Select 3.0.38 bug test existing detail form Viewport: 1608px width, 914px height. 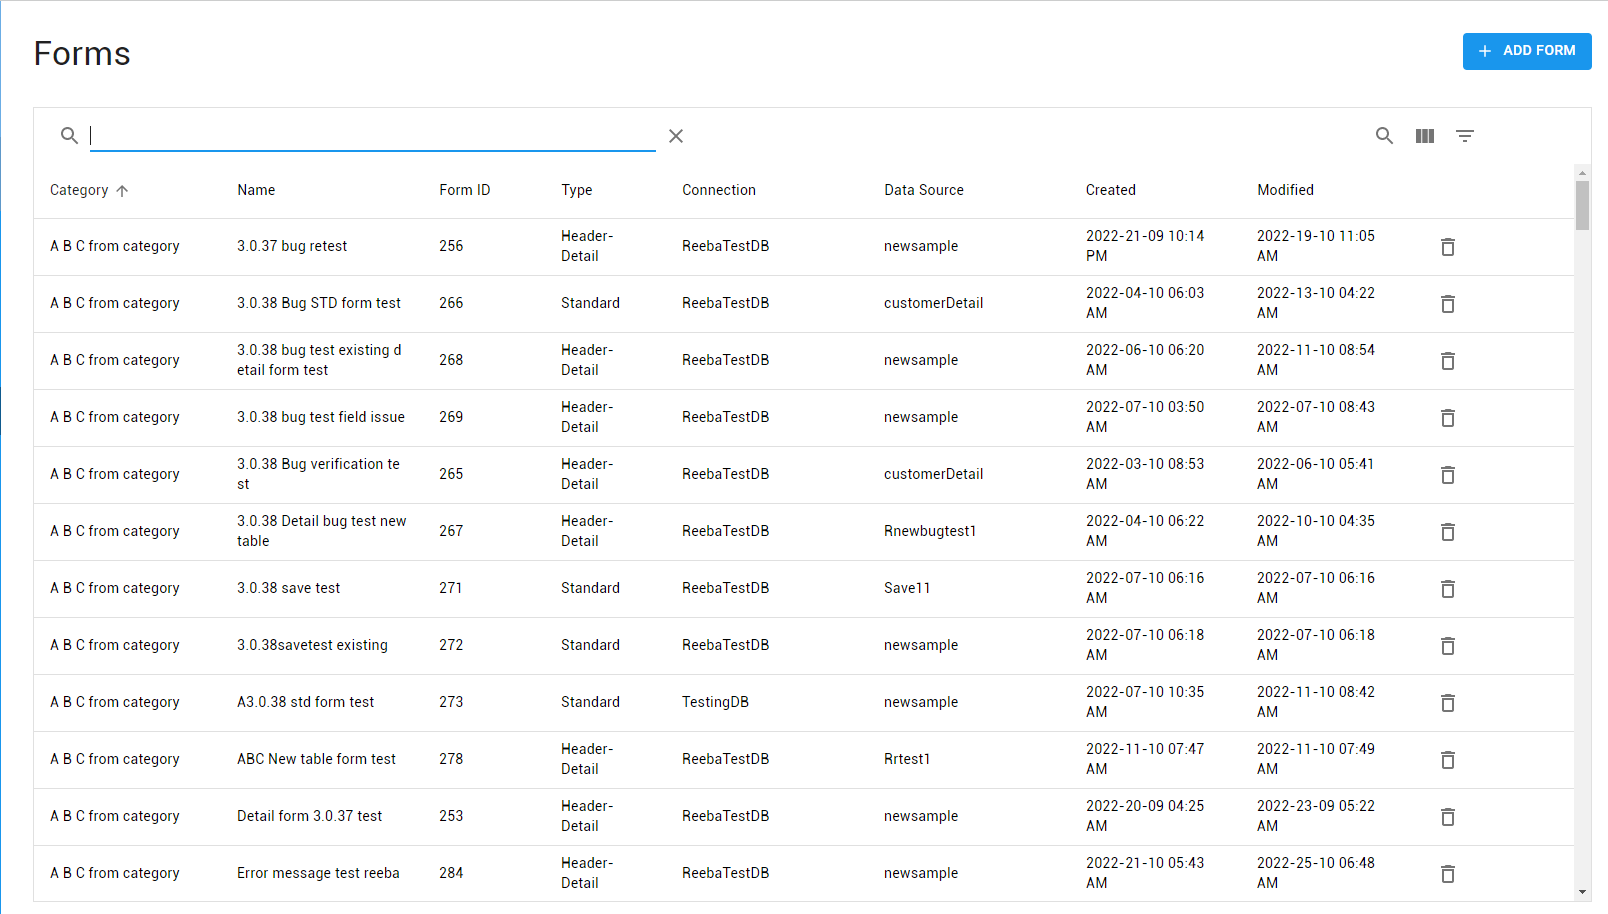point(319,360)
